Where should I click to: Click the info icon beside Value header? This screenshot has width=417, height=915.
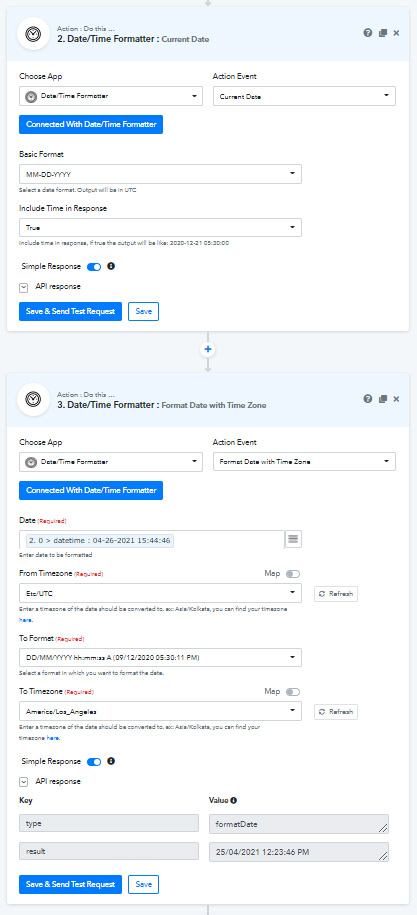click(233, 801)
